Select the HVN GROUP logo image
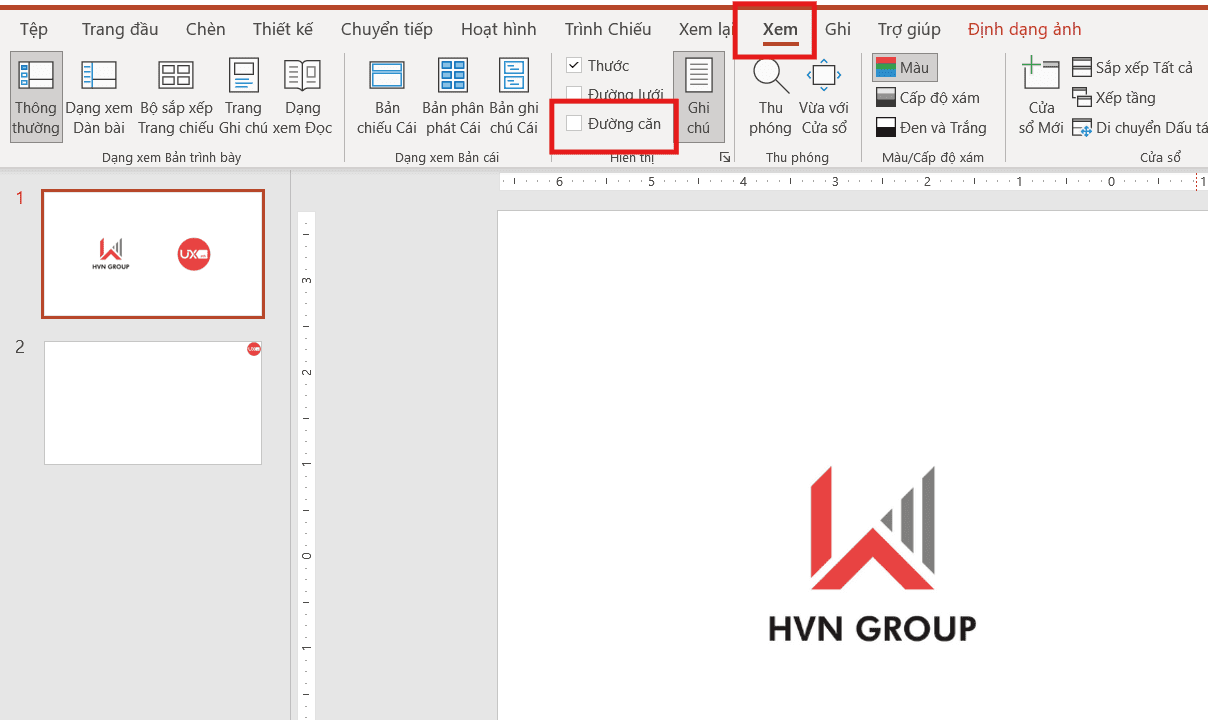 click(x=872, y=553)
